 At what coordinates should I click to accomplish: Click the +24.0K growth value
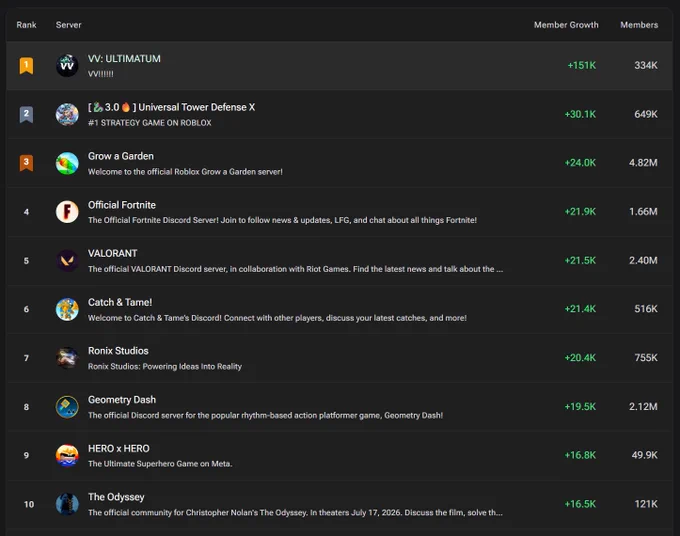580,163
